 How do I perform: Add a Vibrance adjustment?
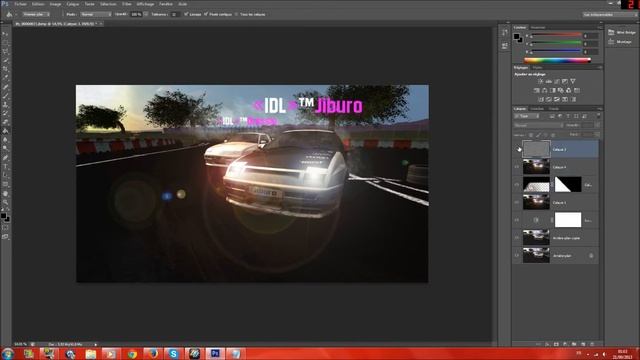click(x=573, y=82)
